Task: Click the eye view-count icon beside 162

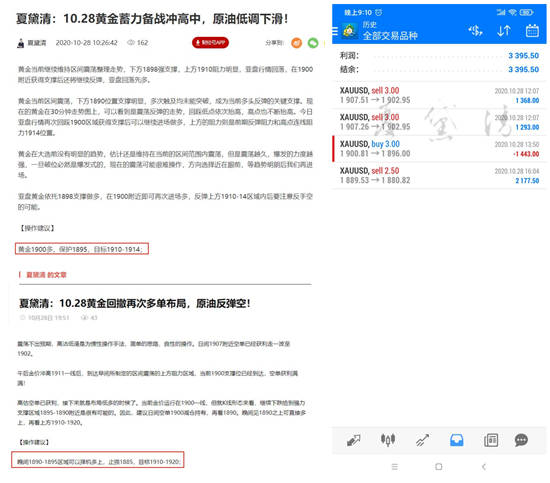Action: point(131,43)
